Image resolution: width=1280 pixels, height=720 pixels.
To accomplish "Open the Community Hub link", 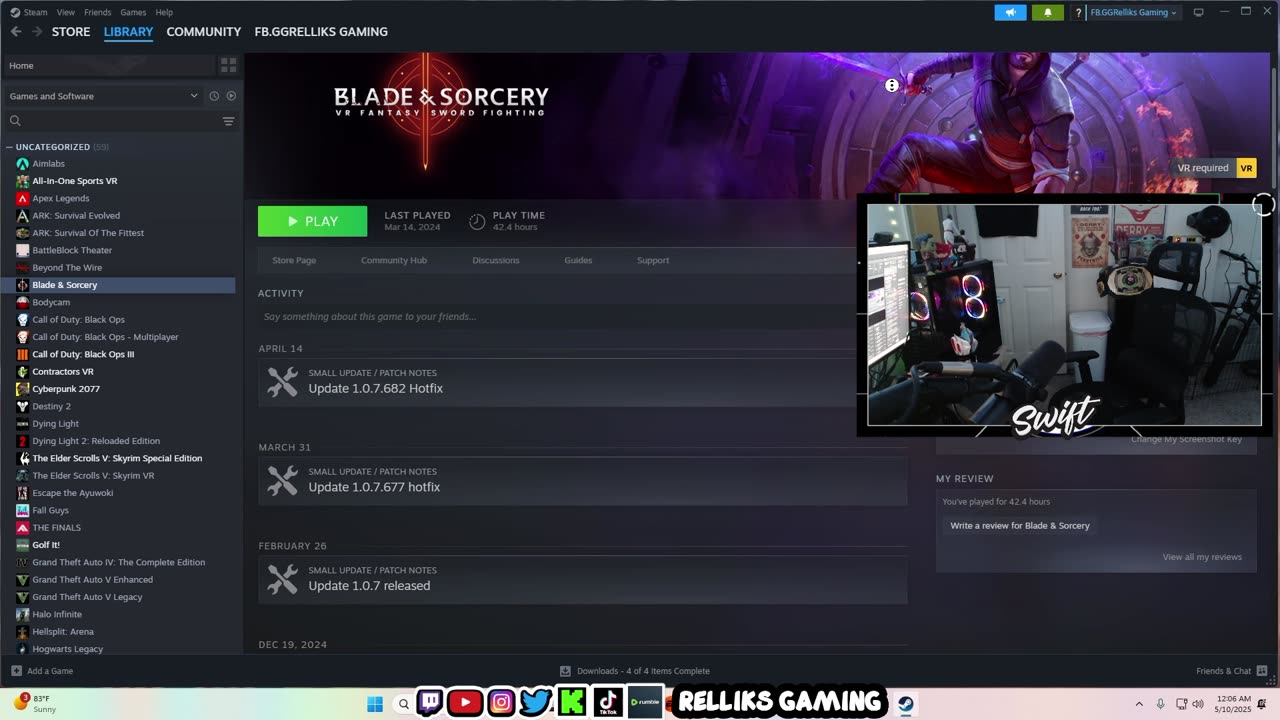I will pyautogui.click(x=394, y=260).
